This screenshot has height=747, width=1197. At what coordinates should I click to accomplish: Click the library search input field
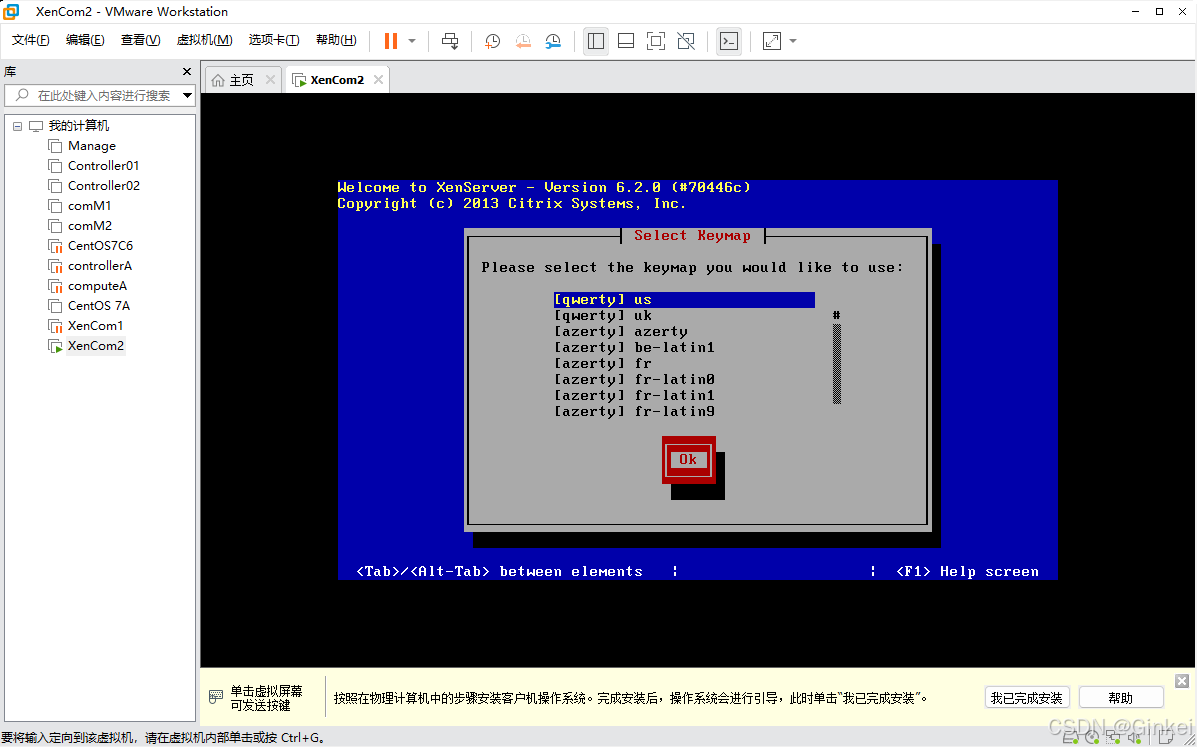tap(92, 95)
